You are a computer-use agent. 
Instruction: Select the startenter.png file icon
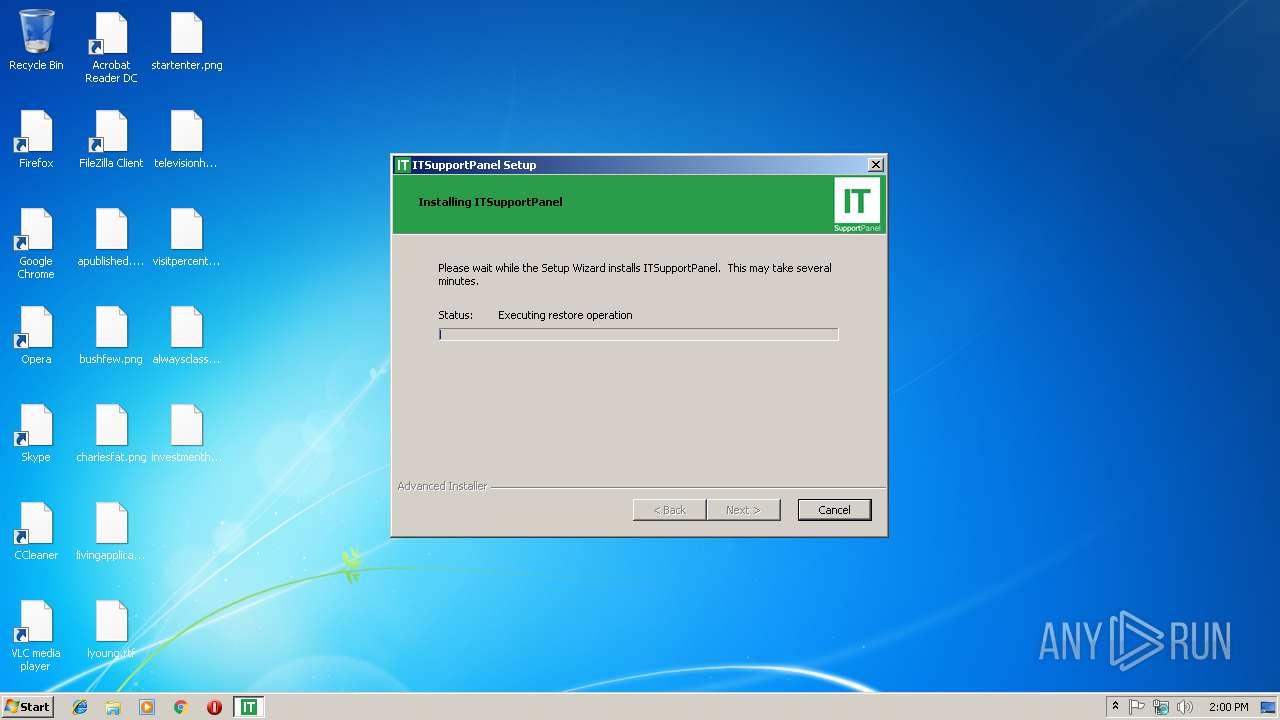[x=187, y=41]
